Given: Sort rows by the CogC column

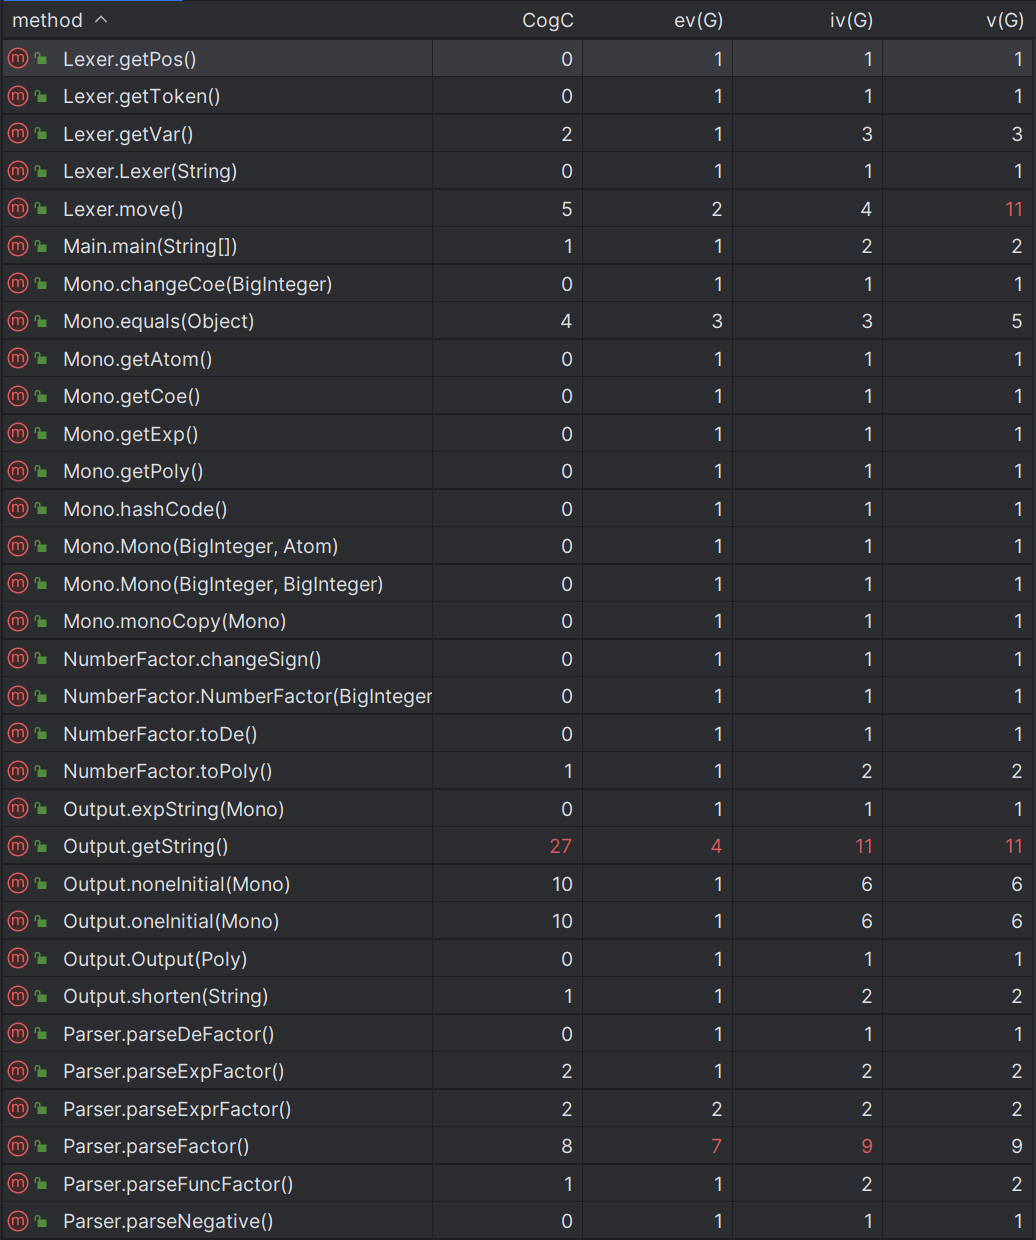Looking at the screenshot, I should [548, 20].
